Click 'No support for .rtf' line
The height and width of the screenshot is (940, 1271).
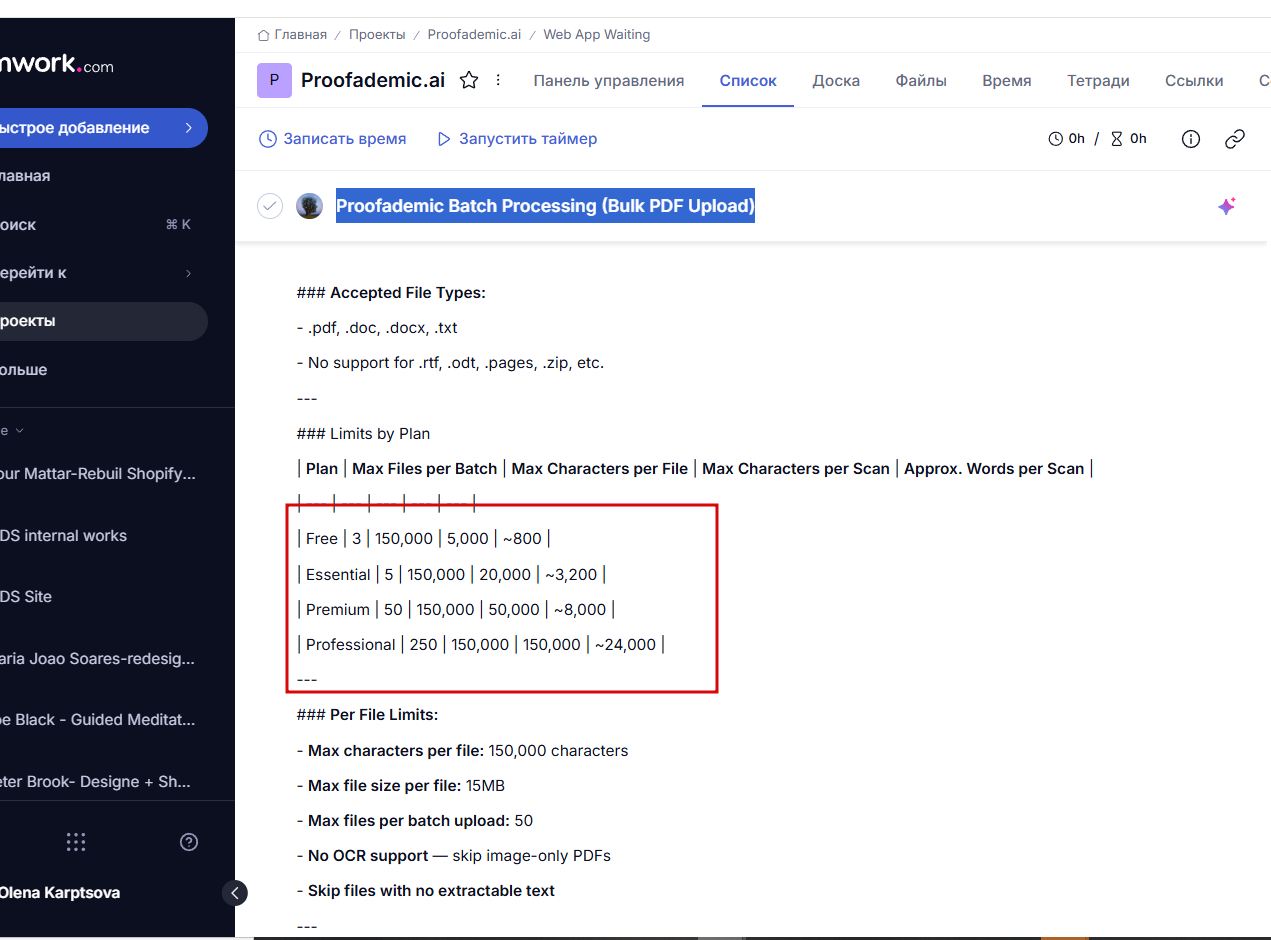coord(450,363)
